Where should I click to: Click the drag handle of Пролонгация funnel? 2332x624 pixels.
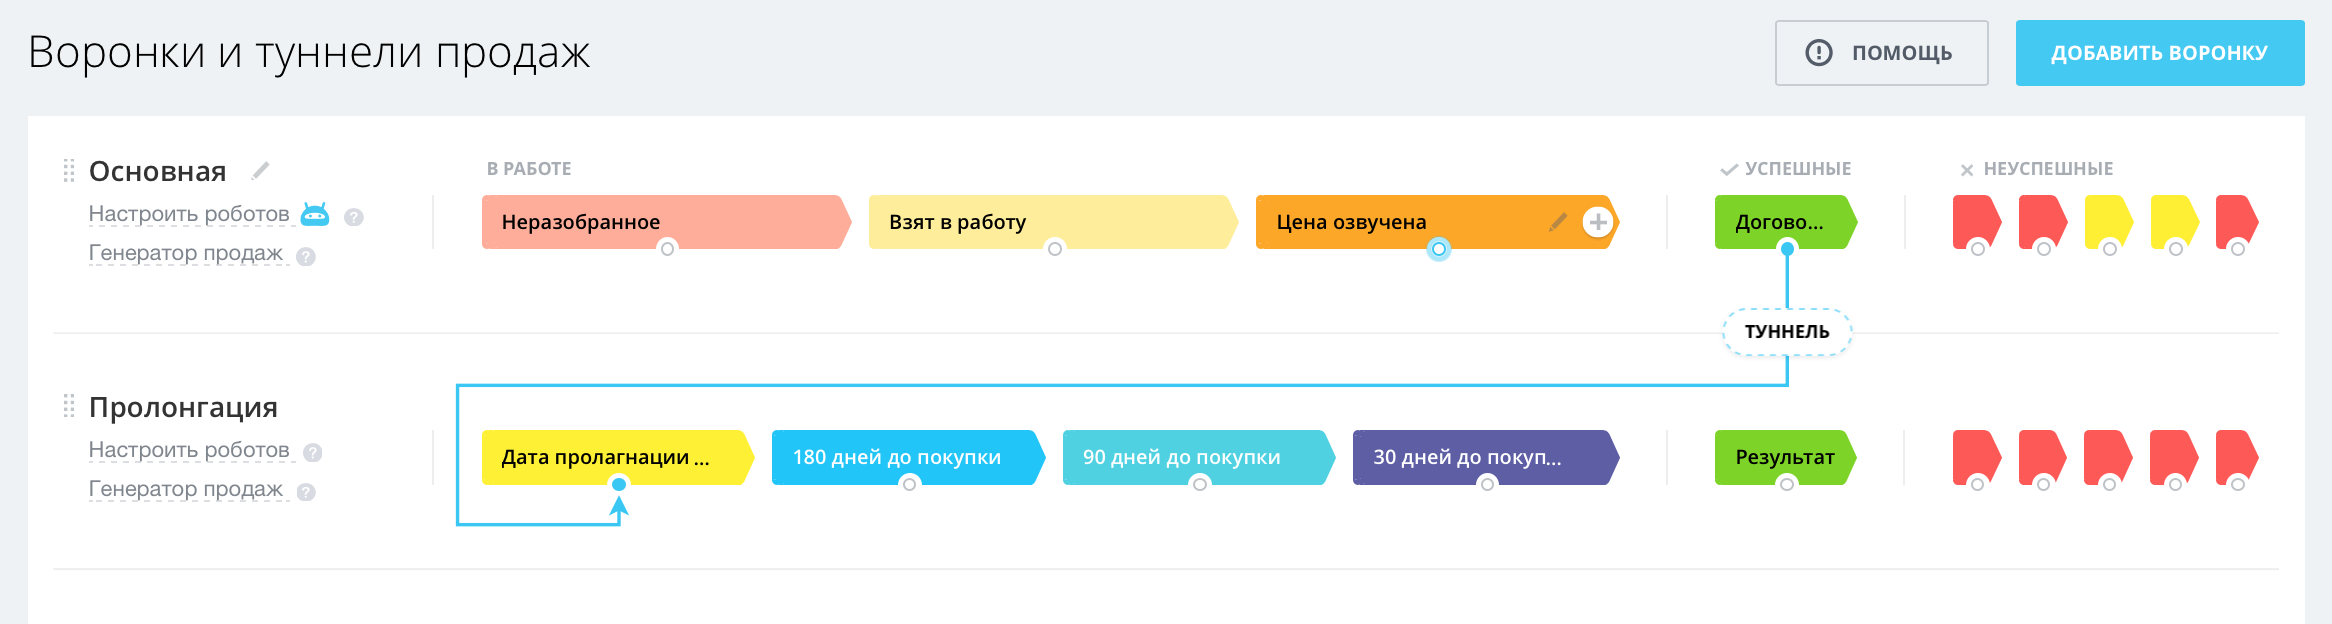coord(69,406)
